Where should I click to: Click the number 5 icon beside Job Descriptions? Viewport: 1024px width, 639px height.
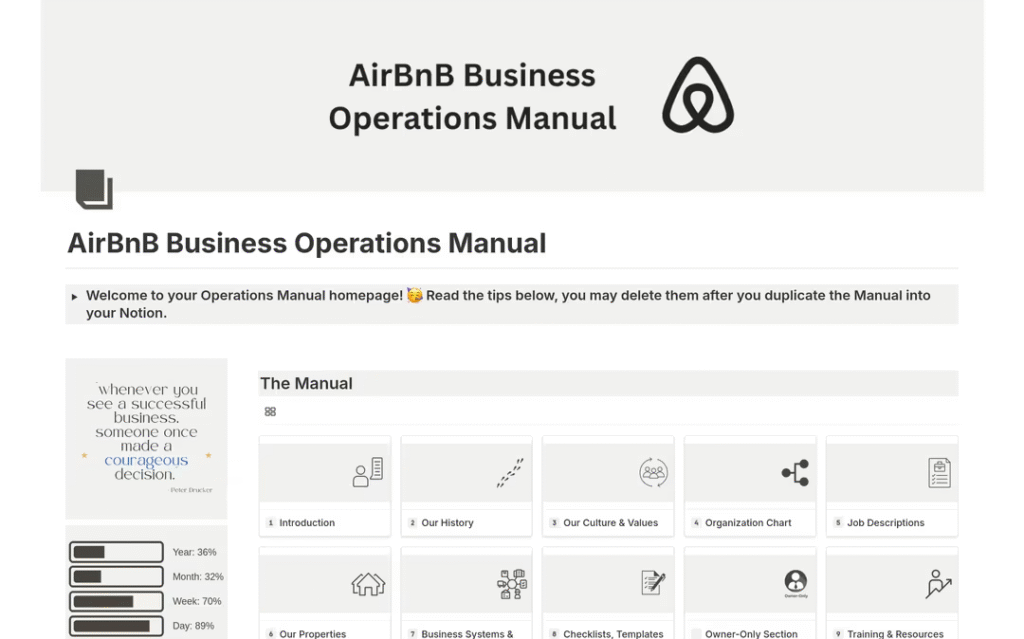[838, 523]
